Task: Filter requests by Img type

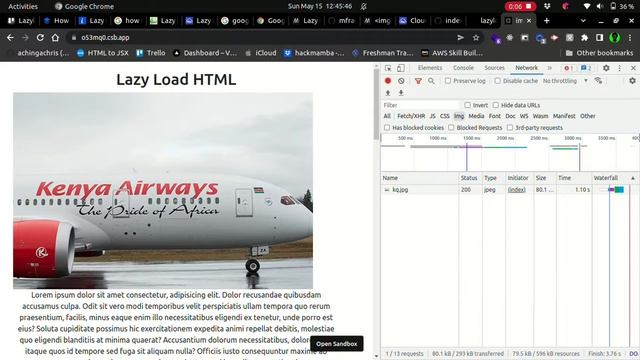Action: (x=459, y=116)
